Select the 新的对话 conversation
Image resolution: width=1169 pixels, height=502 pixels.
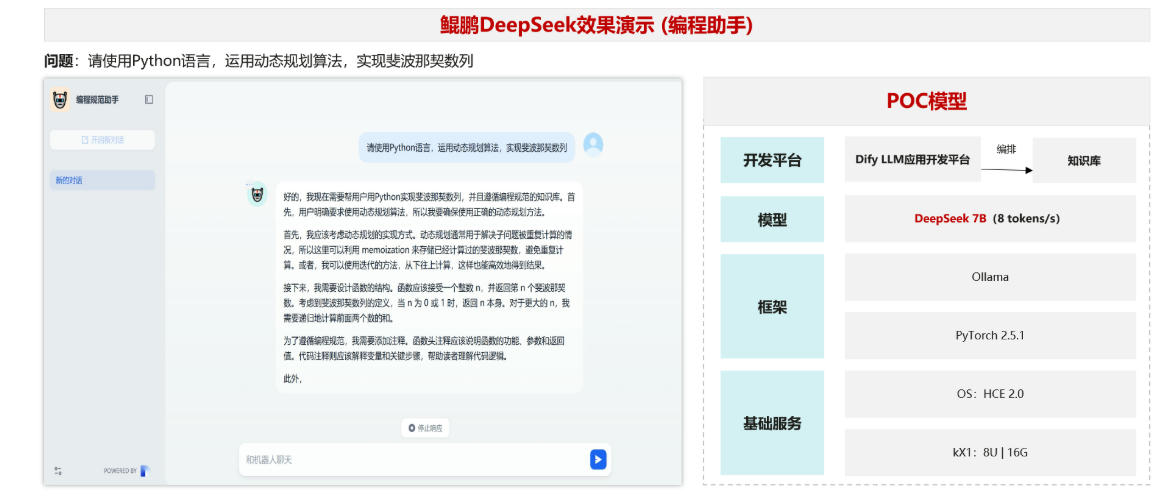103,180
